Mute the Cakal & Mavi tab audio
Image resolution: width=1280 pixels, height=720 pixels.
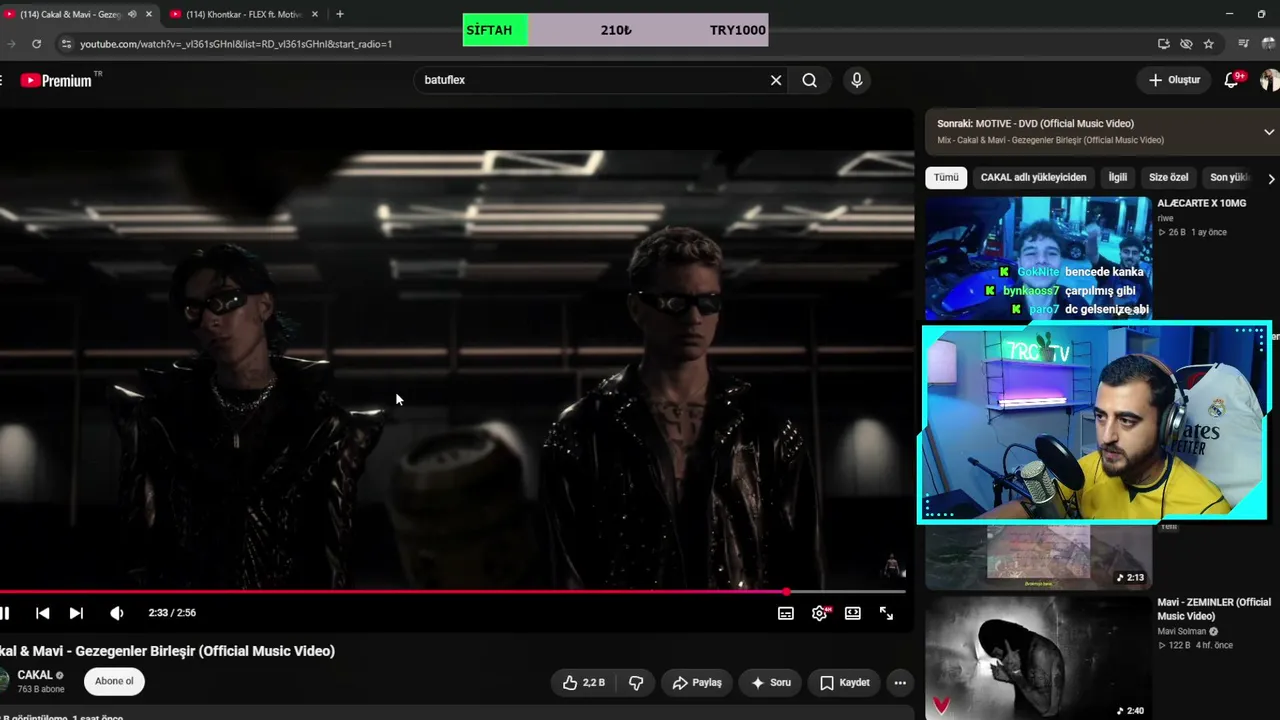pos(132,14)
